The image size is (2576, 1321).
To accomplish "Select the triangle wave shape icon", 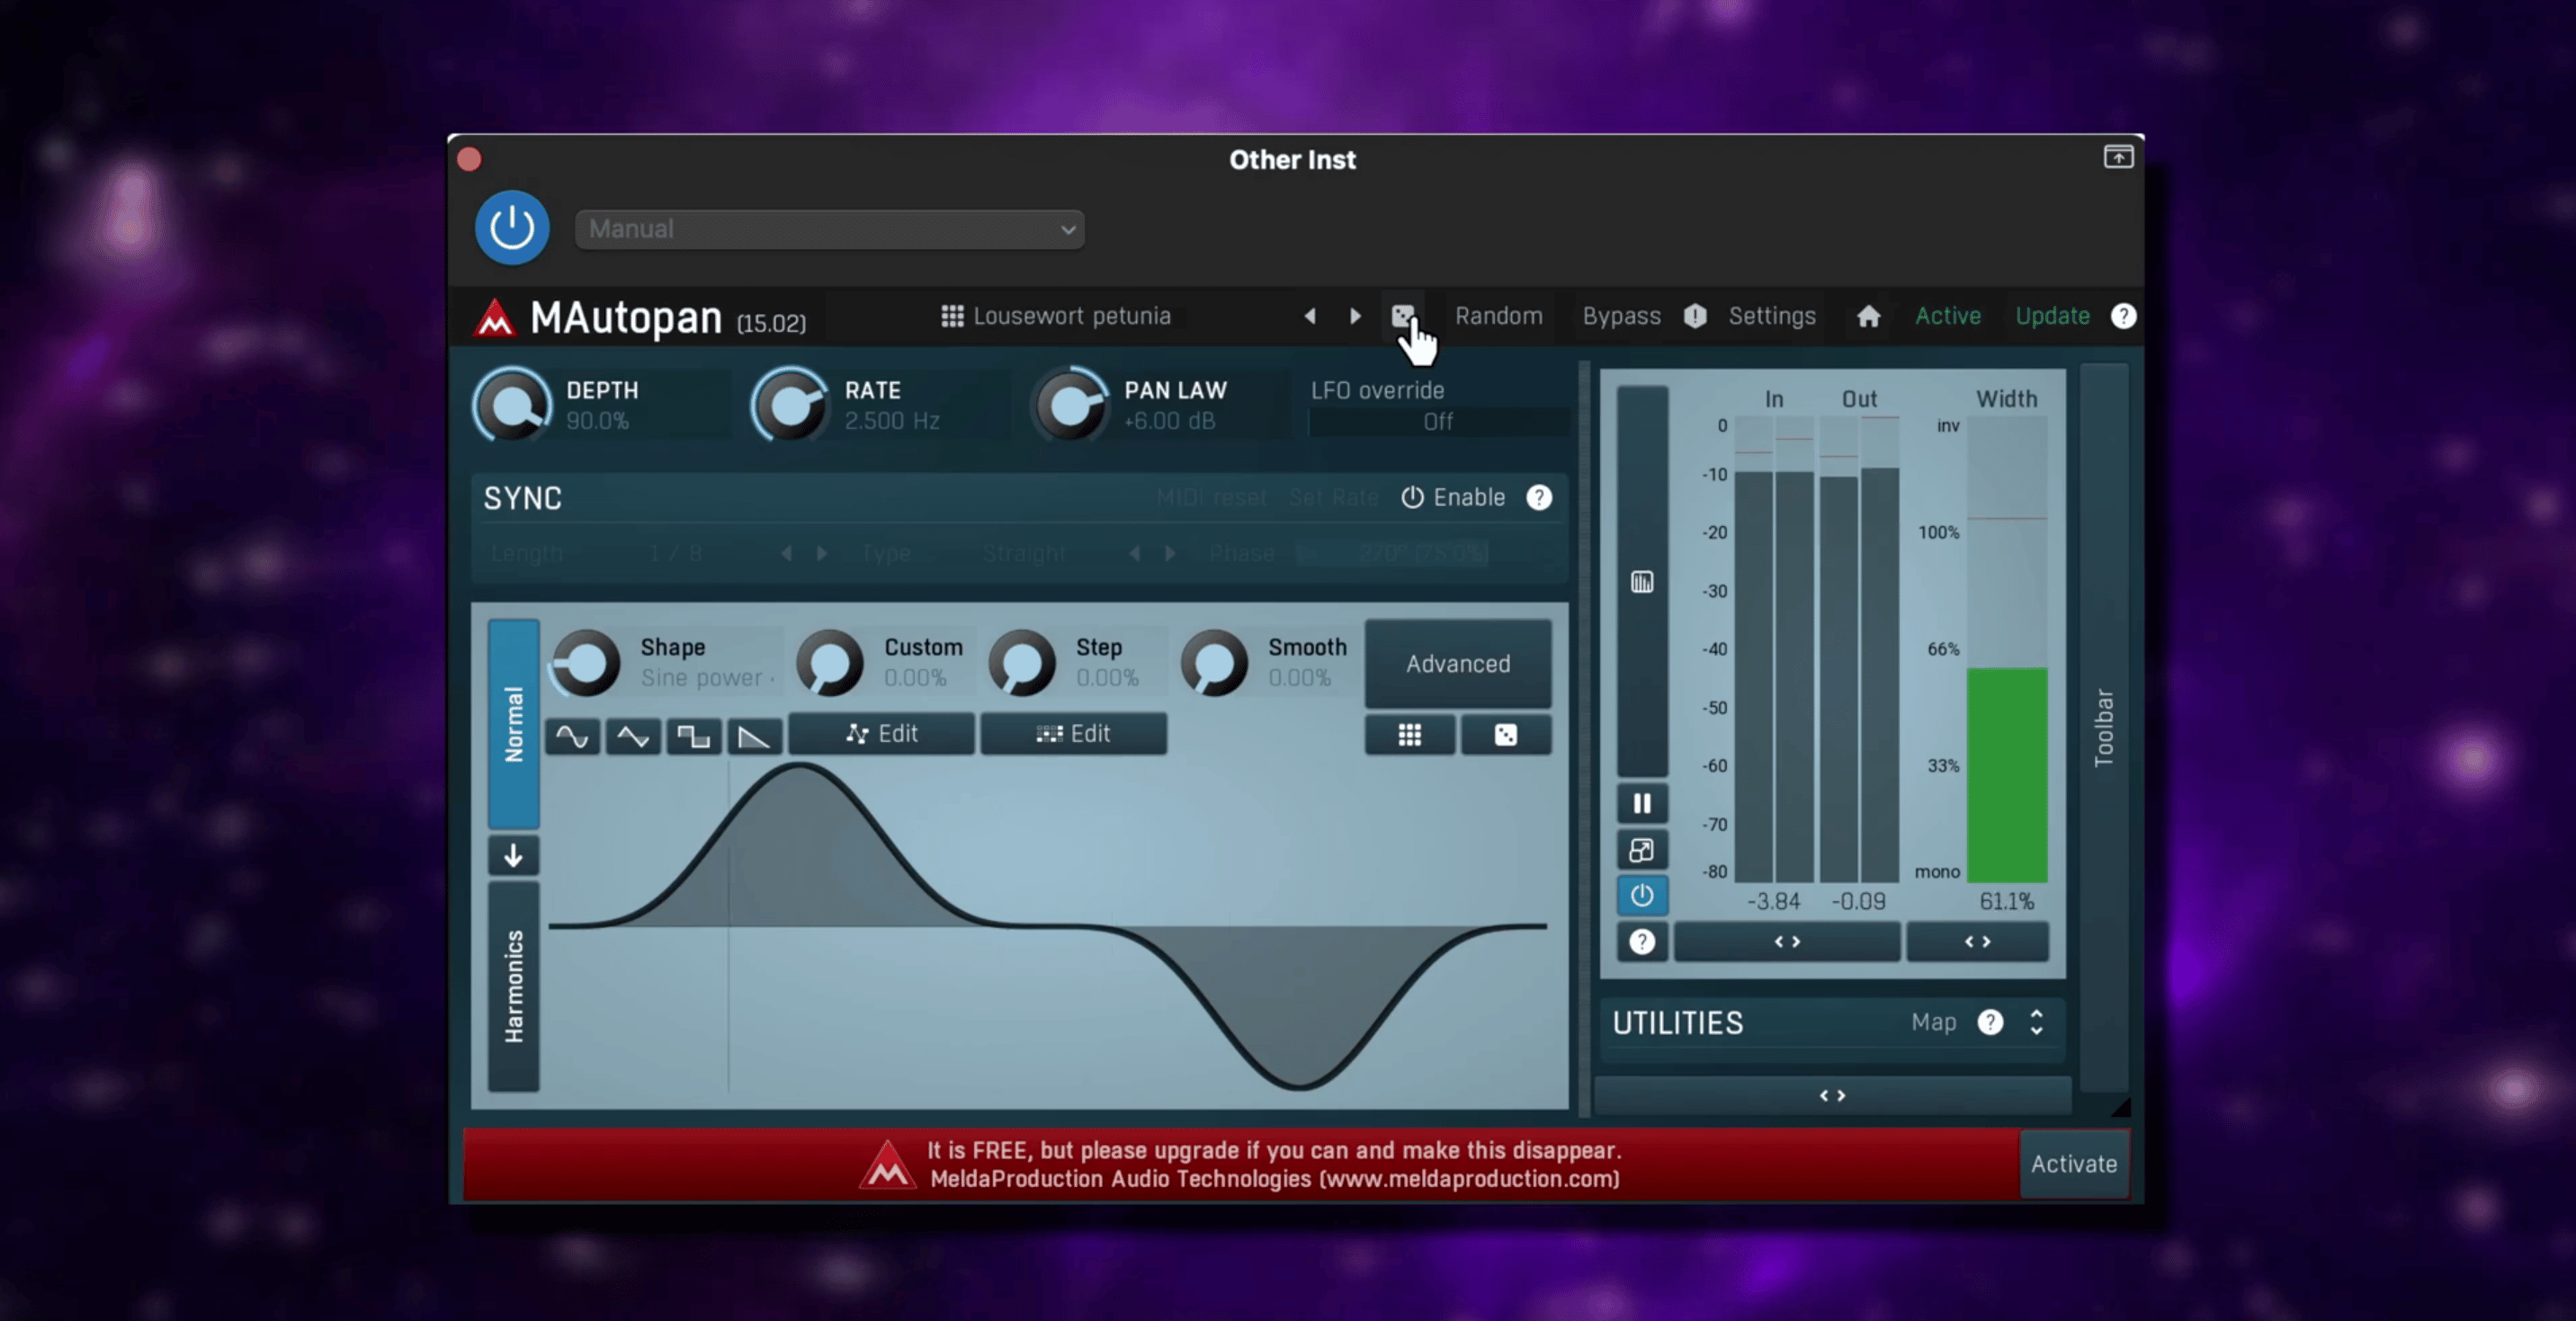I will [633, 737].
